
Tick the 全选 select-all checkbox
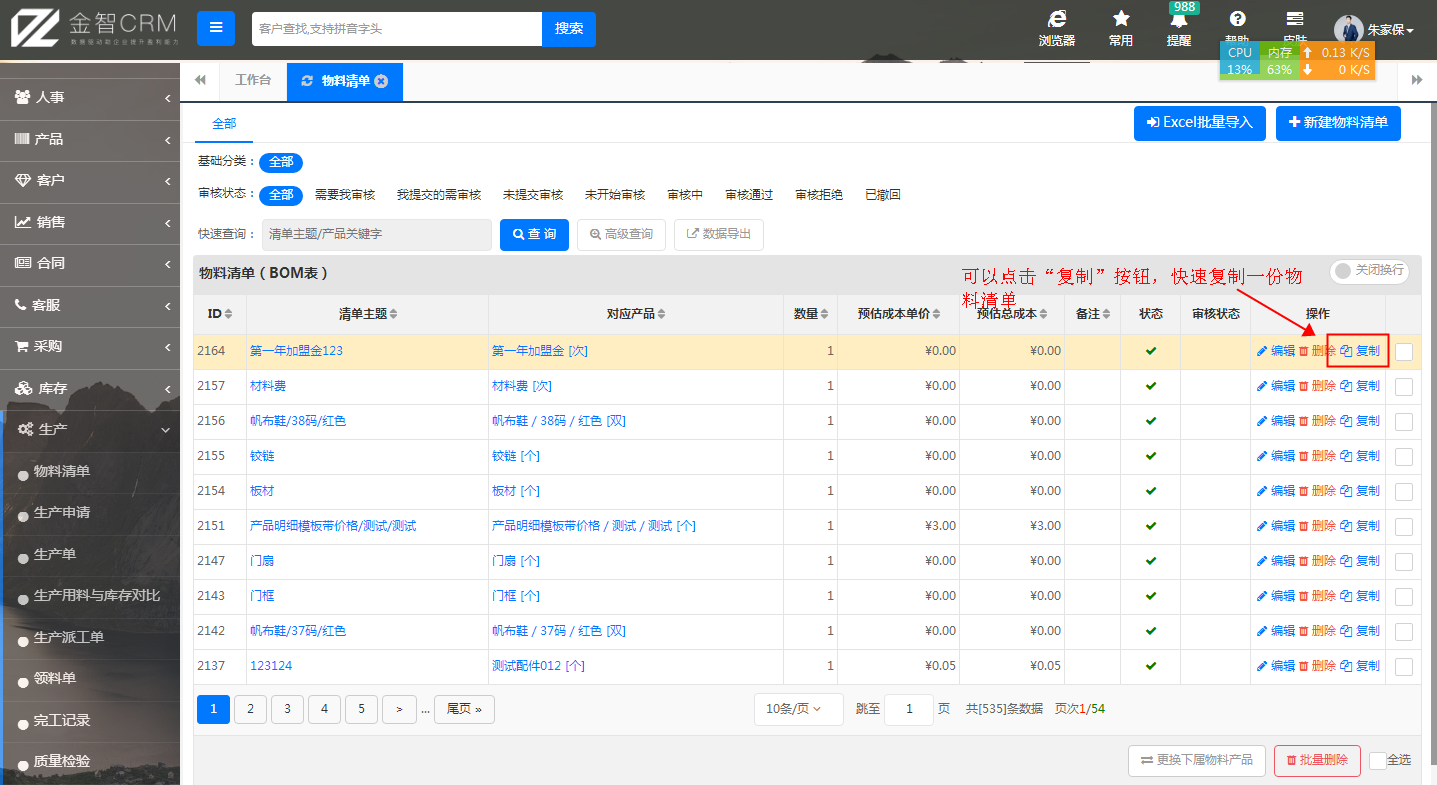(x=1378, y=761)
